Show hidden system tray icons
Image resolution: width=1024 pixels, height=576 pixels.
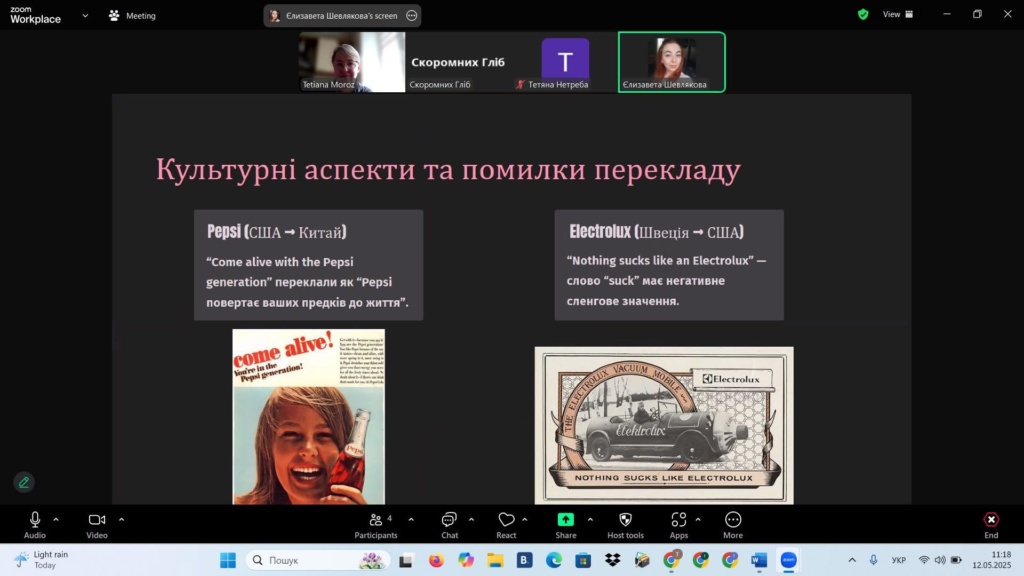click(x=852, y=560)
